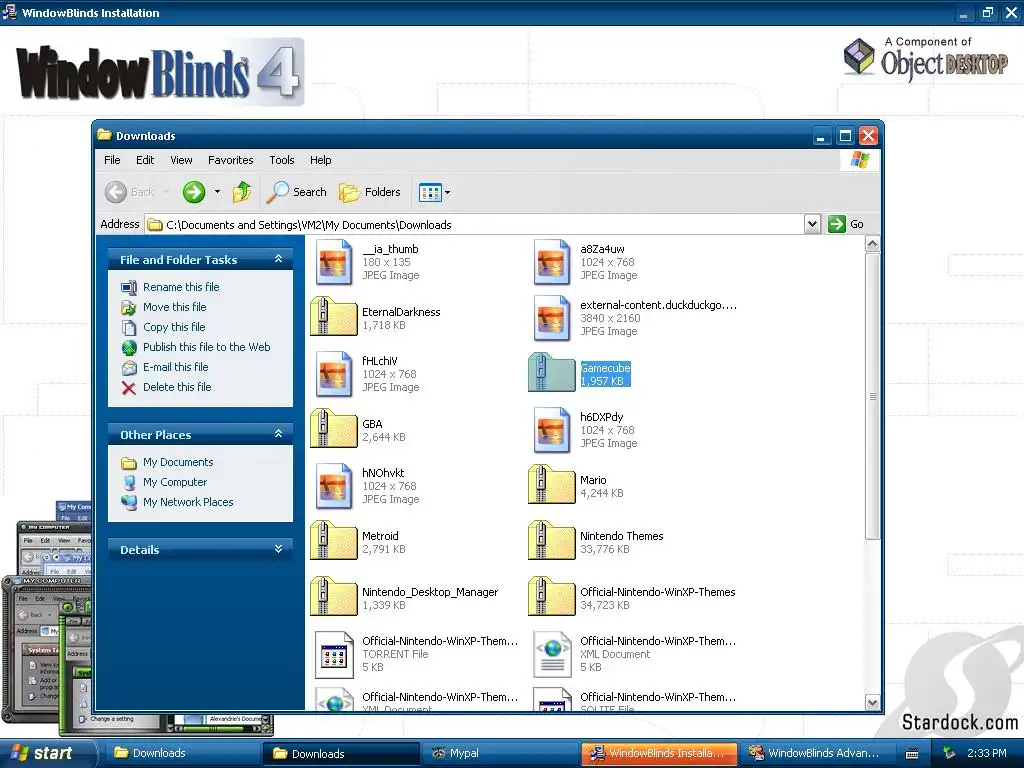
Task: Select the Mario zip folder icon
Action: coord(552,485)
